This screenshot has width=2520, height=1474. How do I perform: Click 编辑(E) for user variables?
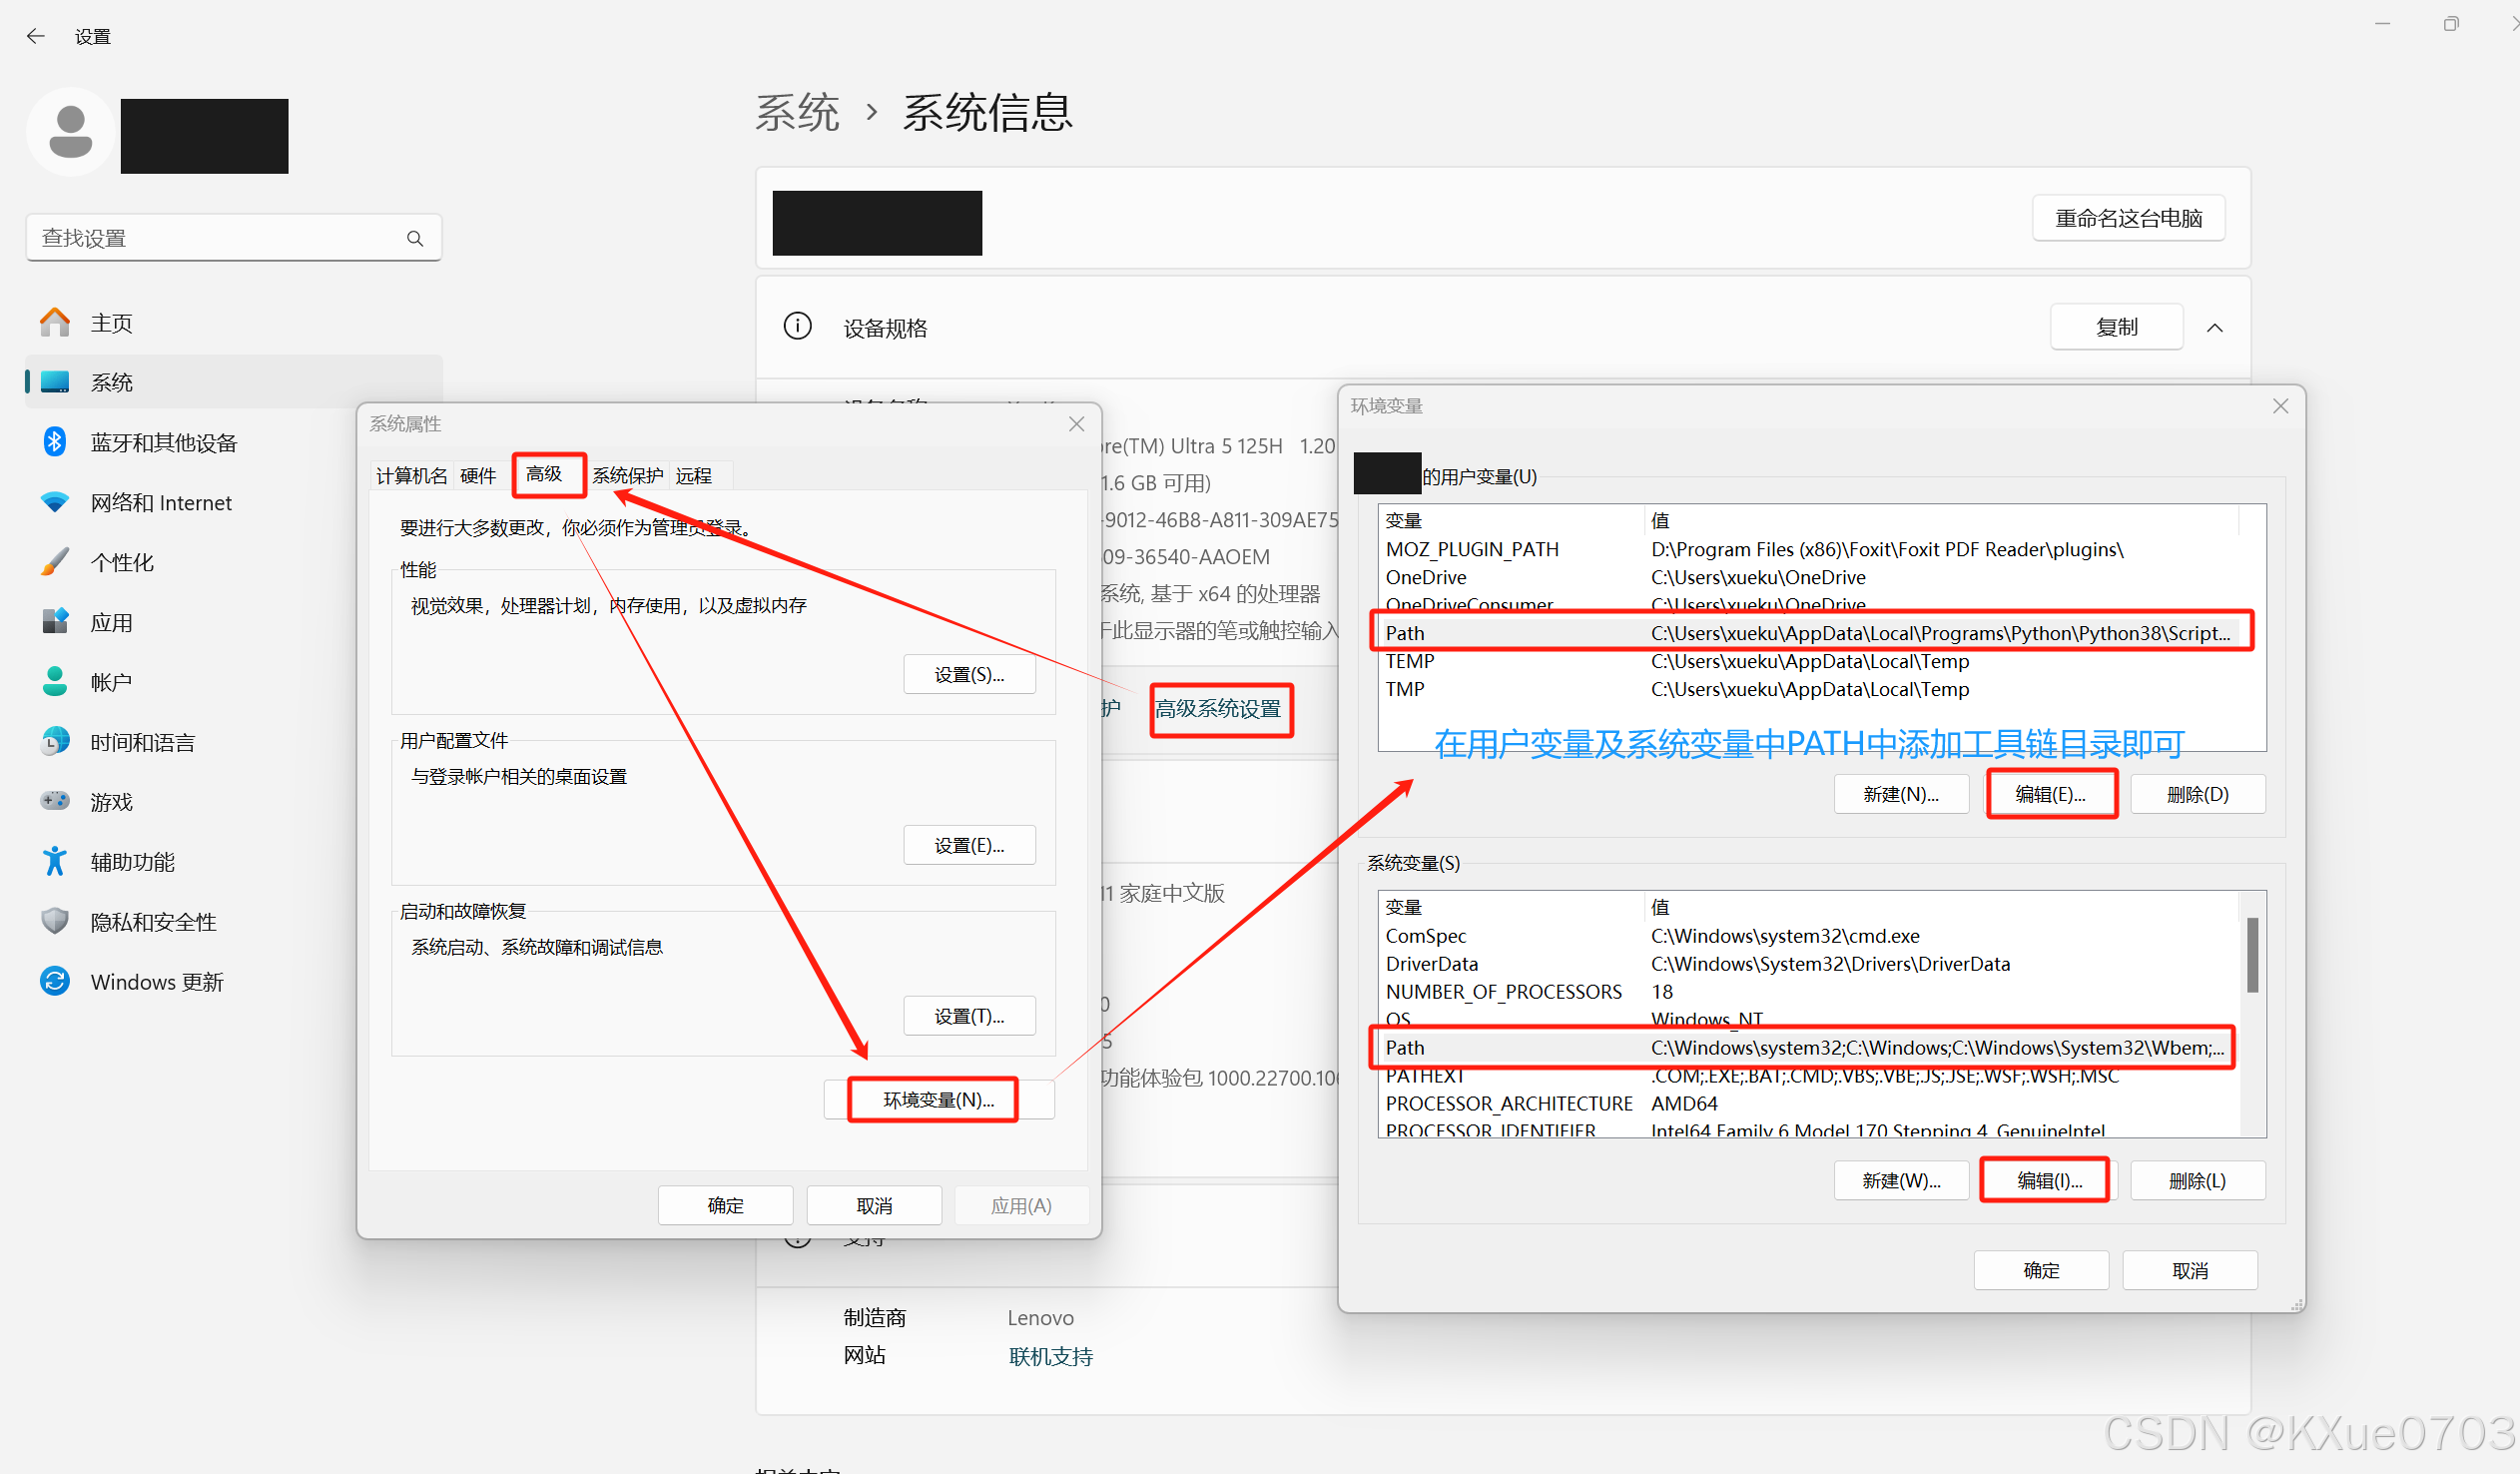click(2049, 794)
